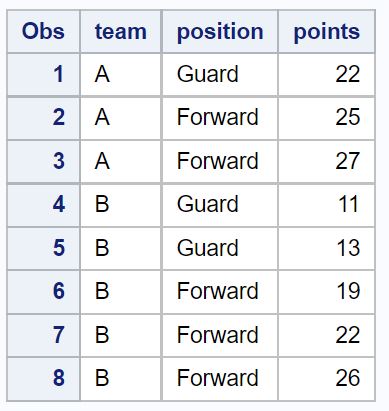Click the points value 25
The image size is (389, 411).
tap(327, 118)
